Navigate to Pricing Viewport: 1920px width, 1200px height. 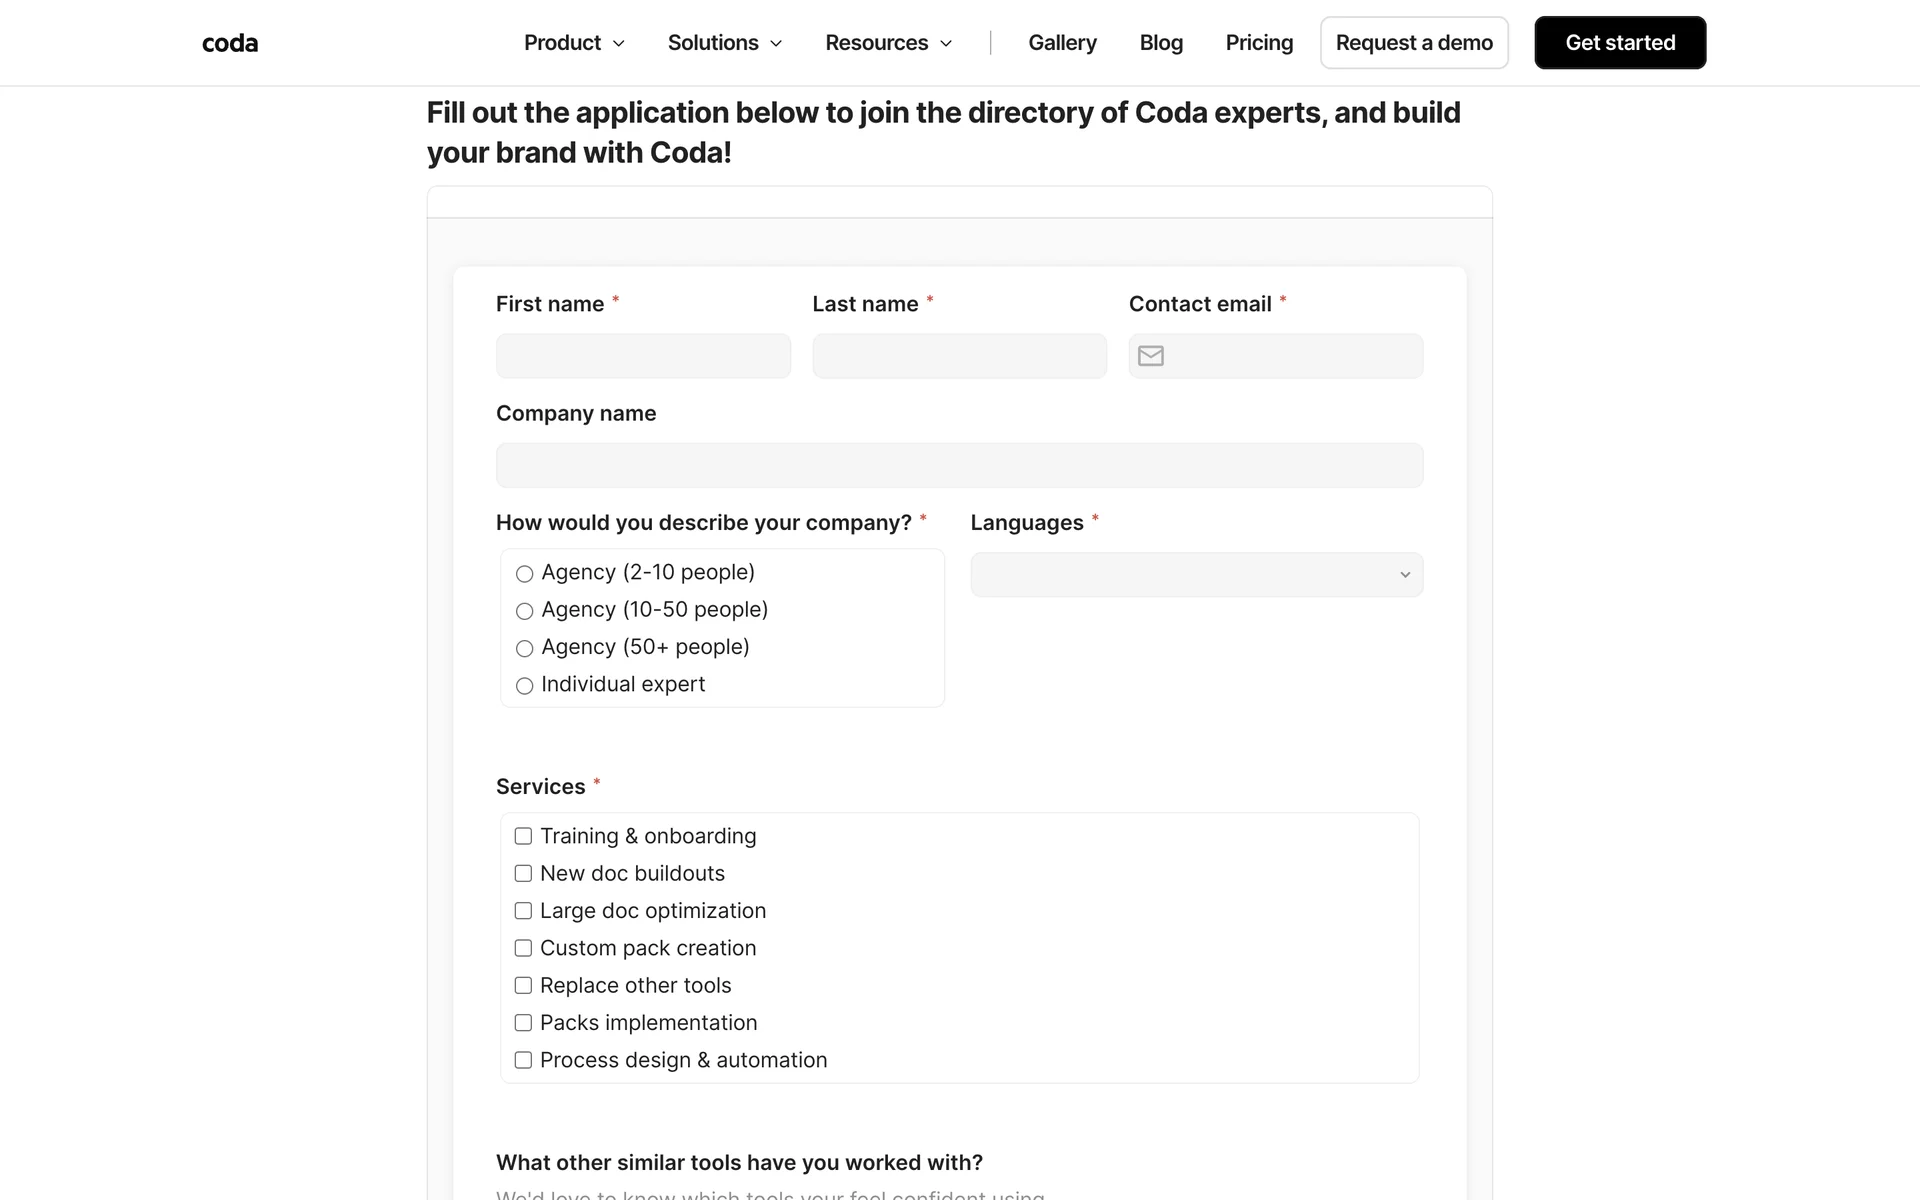point(1259,43)
